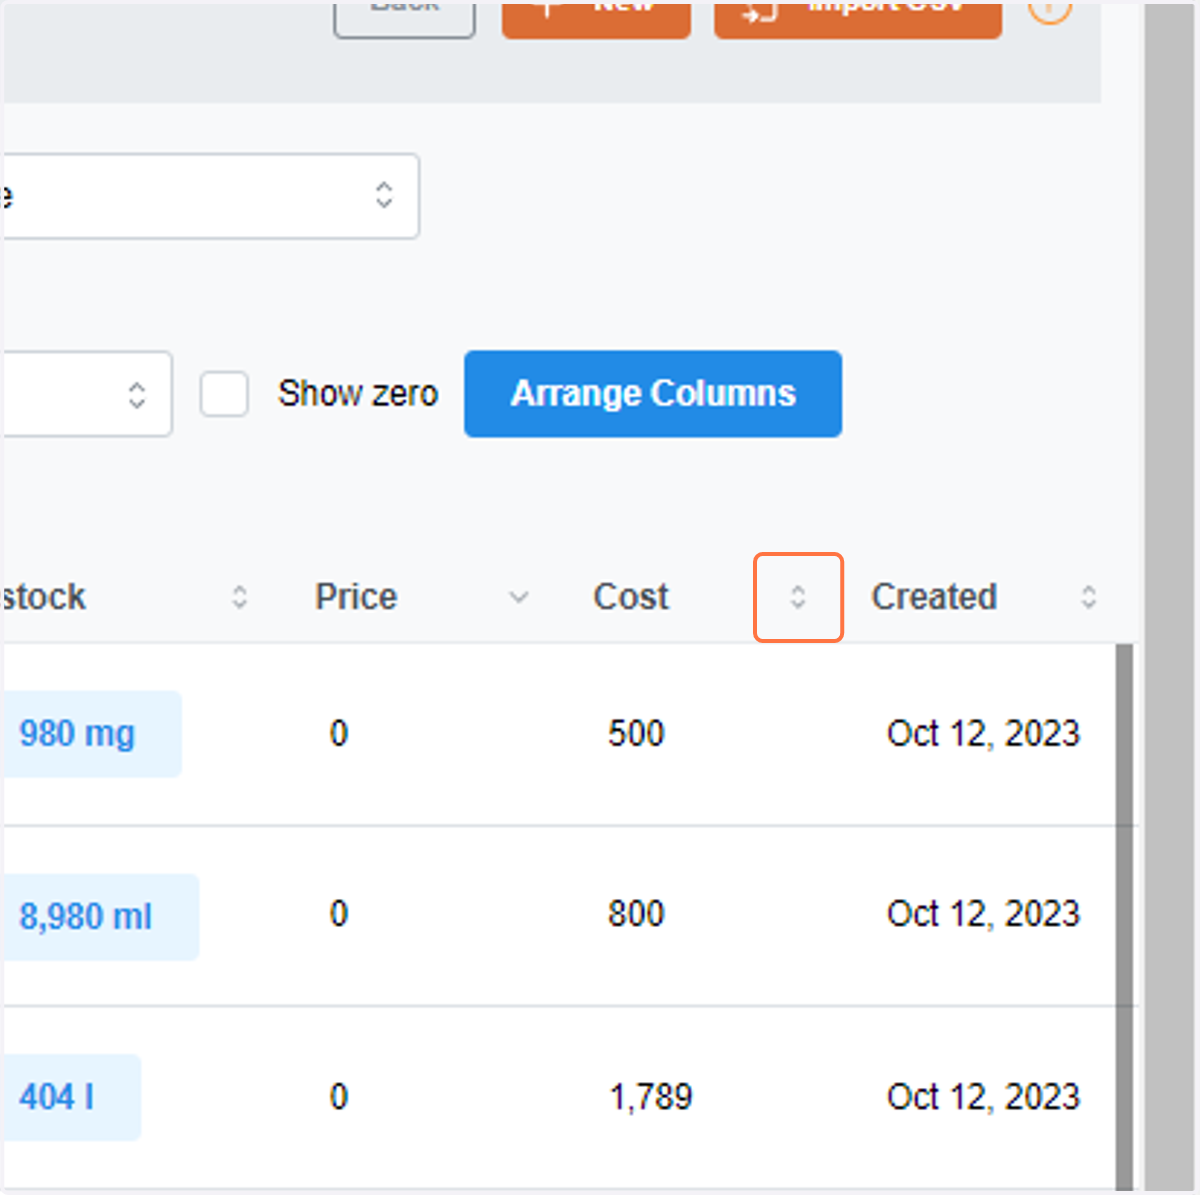Viewport: 1200px width, 1195px height.
Task: Select the cost value 800
Action: 636,914
